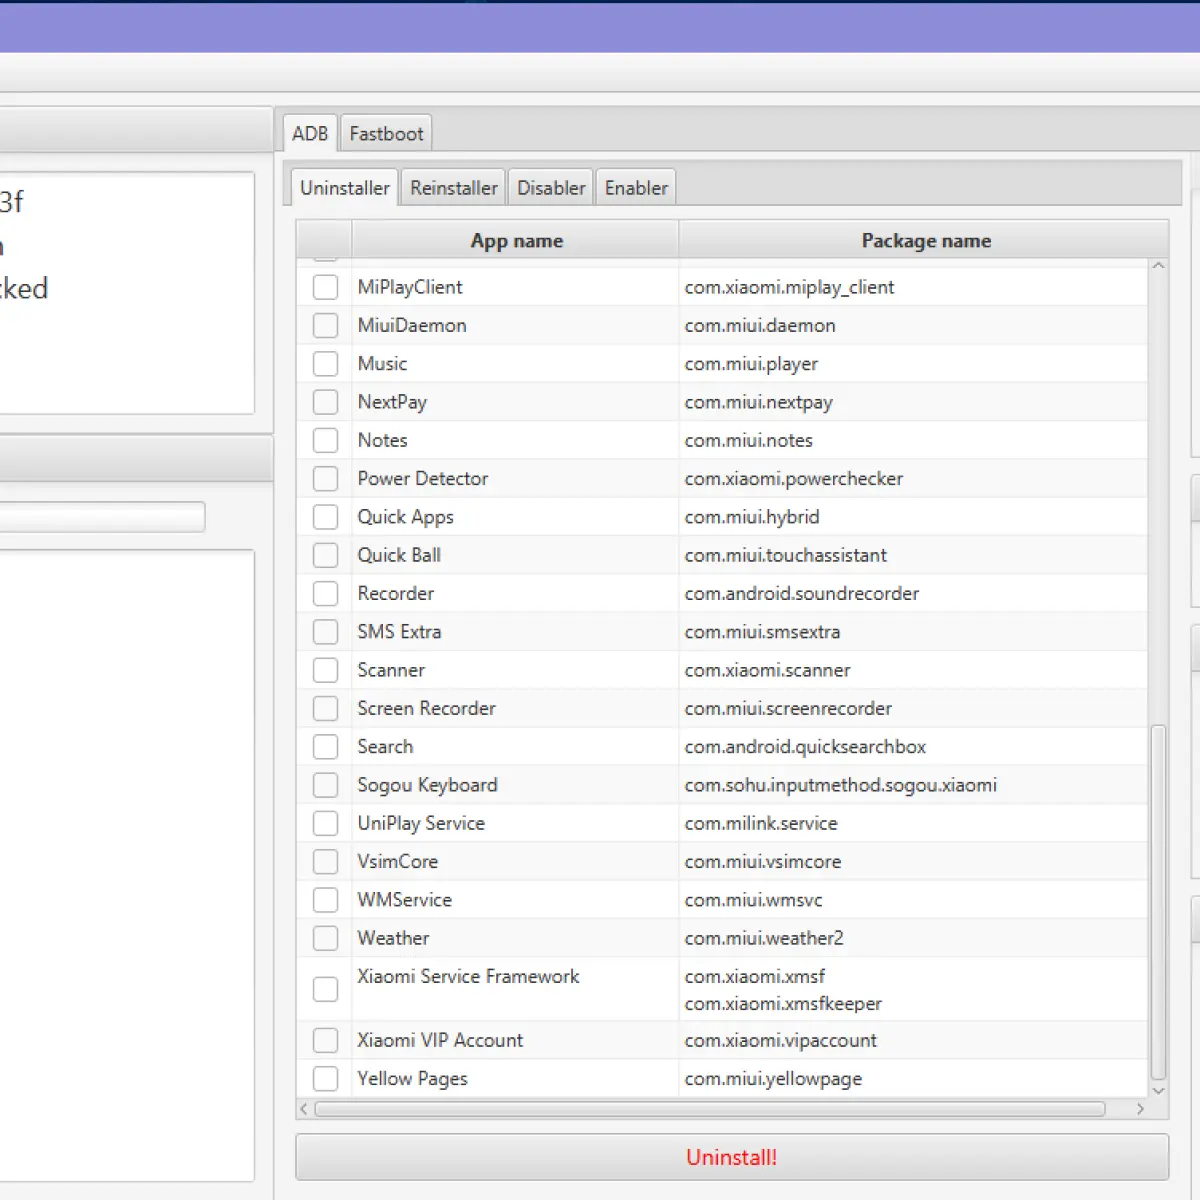Click the list scroll down arrow
The width and height of the screenshot is (1200, 1200).
point(1158,1090)
